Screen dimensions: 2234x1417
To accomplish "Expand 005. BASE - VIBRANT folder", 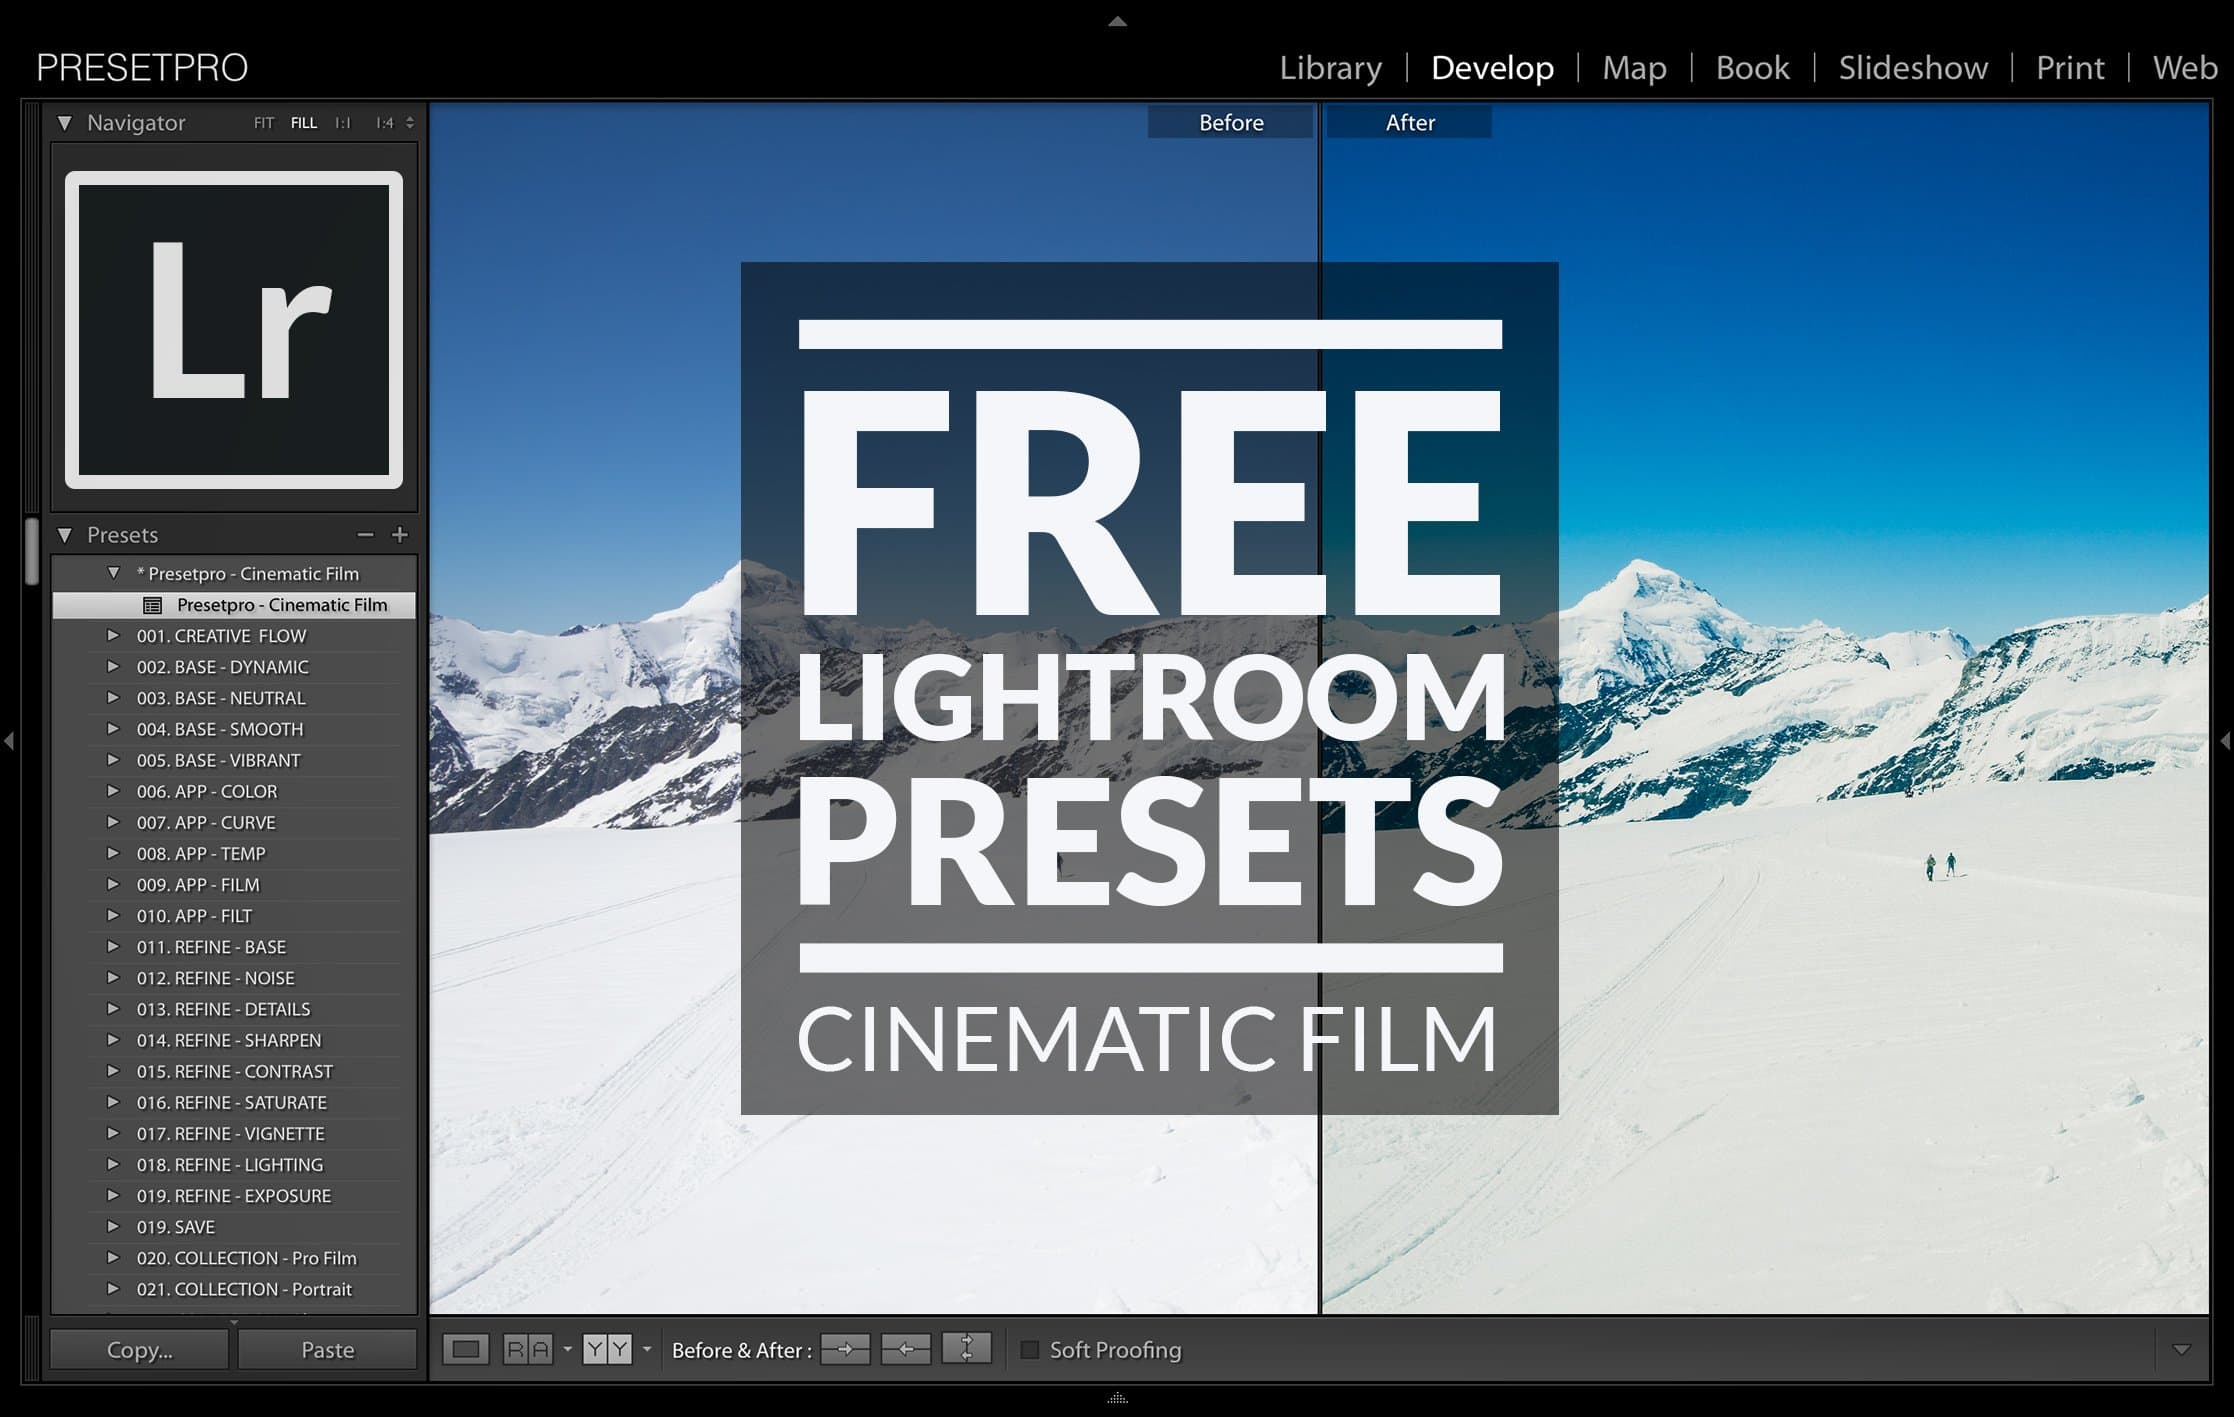I will point(113,759).
